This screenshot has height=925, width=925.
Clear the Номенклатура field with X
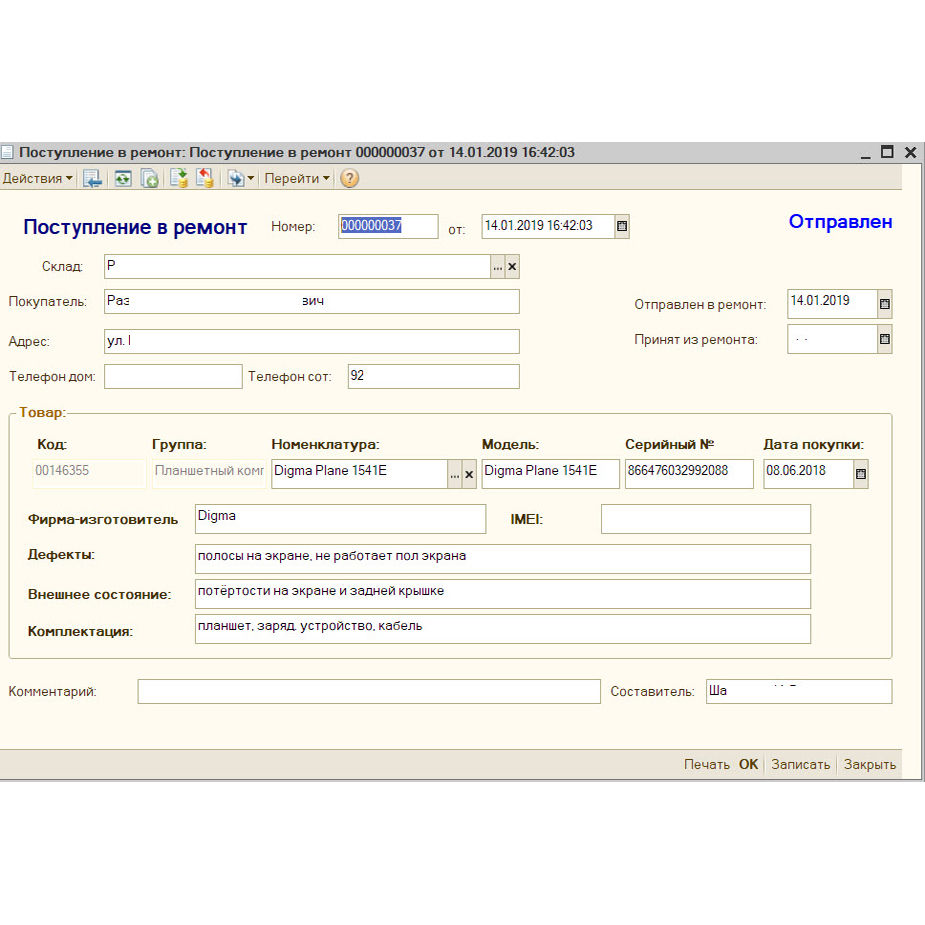click(x=469, y=474)
